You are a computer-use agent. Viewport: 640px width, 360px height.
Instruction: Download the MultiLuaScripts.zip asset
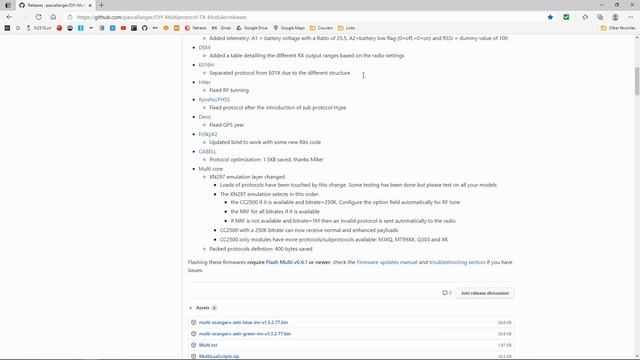219,356
